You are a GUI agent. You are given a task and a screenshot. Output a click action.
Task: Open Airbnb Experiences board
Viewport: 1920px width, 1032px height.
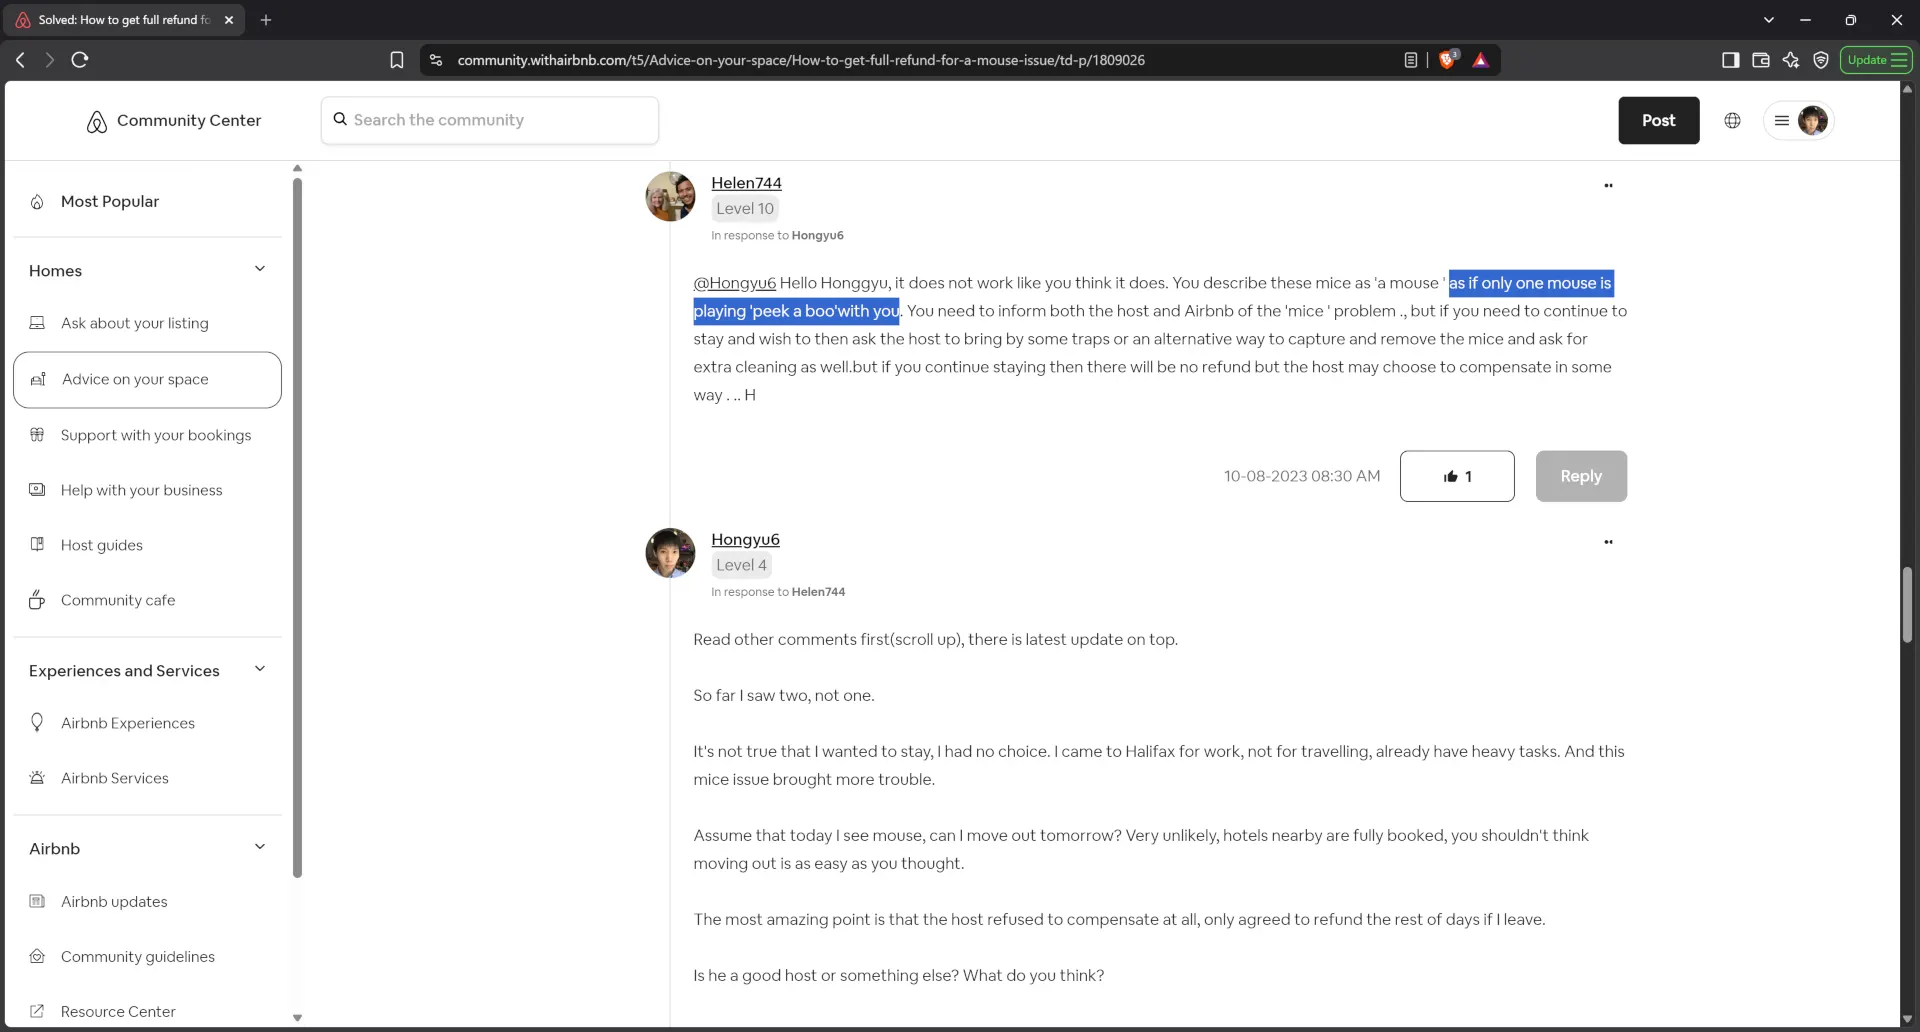pyautogui.click(x=128, y=723)
